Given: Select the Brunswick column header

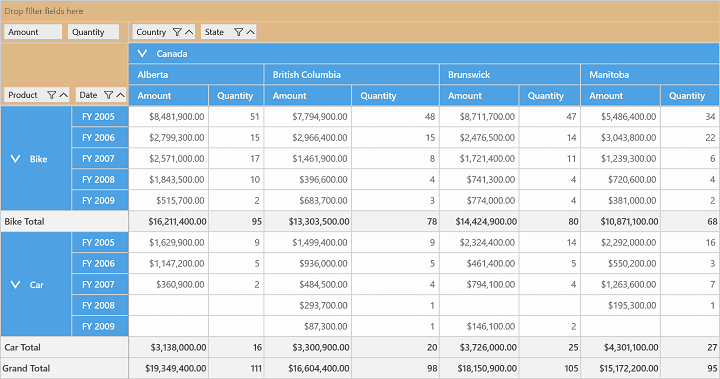Looking at the screenshot, I should coord(510,75).
